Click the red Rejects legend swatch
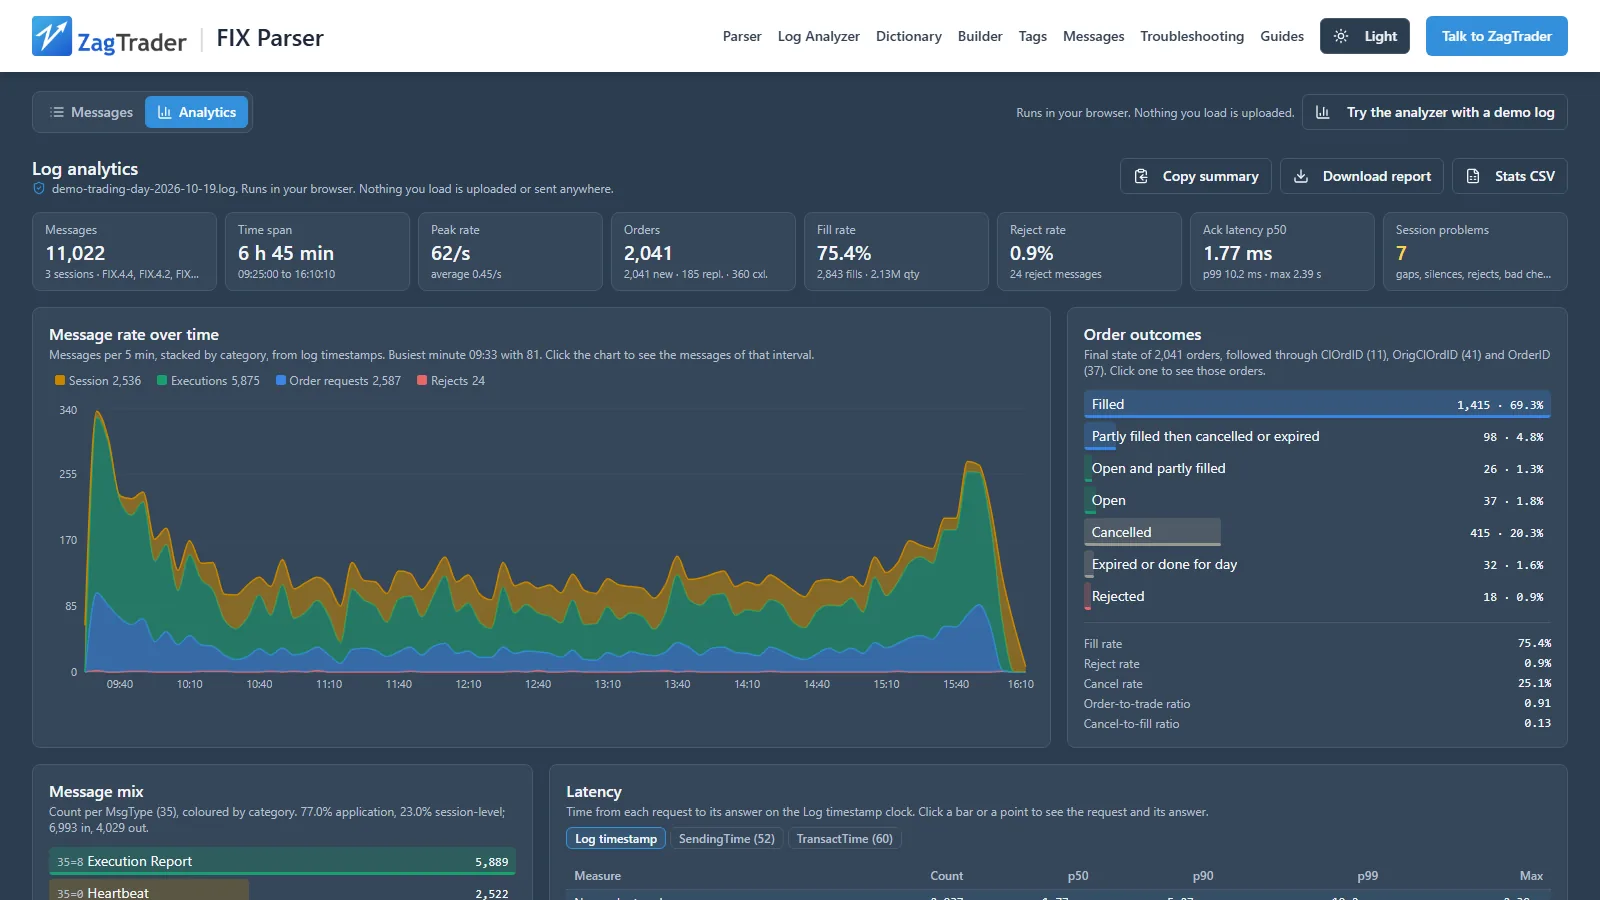This screenshot has height=900, width=1600. [x=422, y=381]
